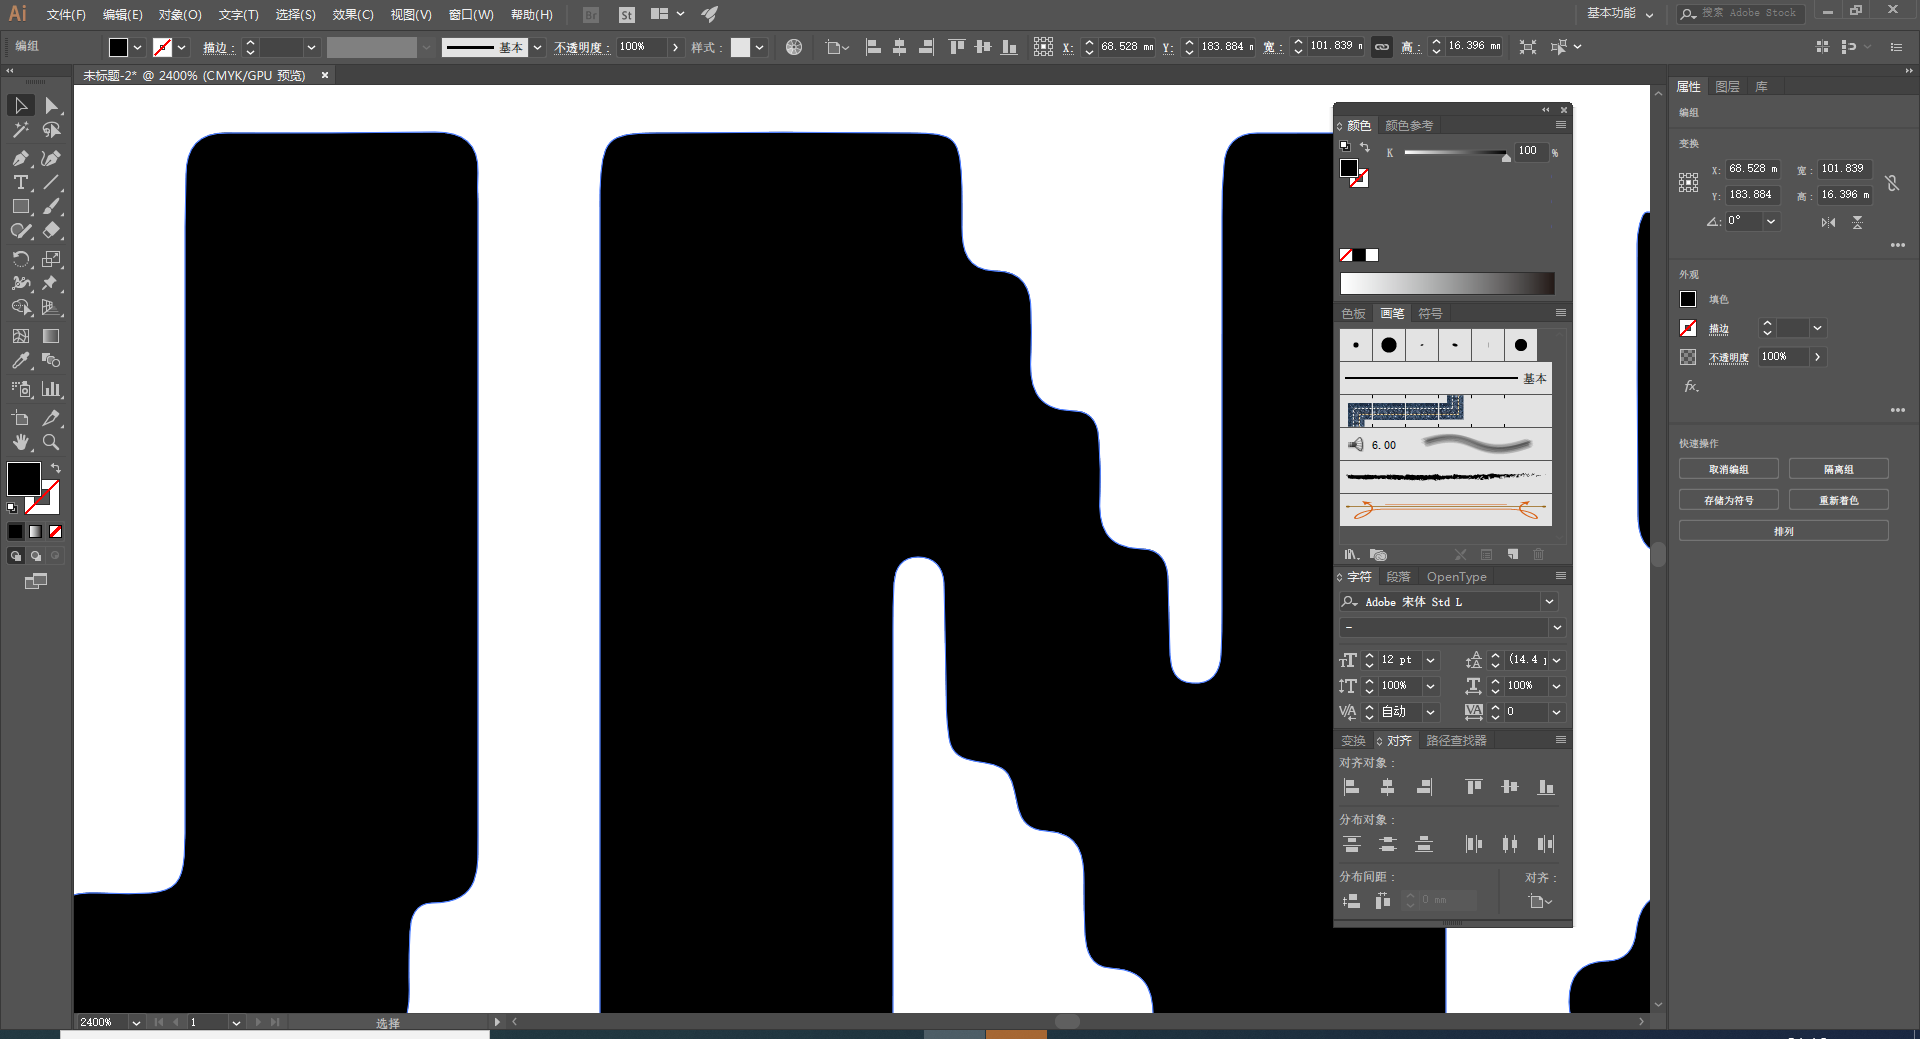The image size is (1920, 1039).
Task: Click the Rotate tool
Action: tap(20, 259)
